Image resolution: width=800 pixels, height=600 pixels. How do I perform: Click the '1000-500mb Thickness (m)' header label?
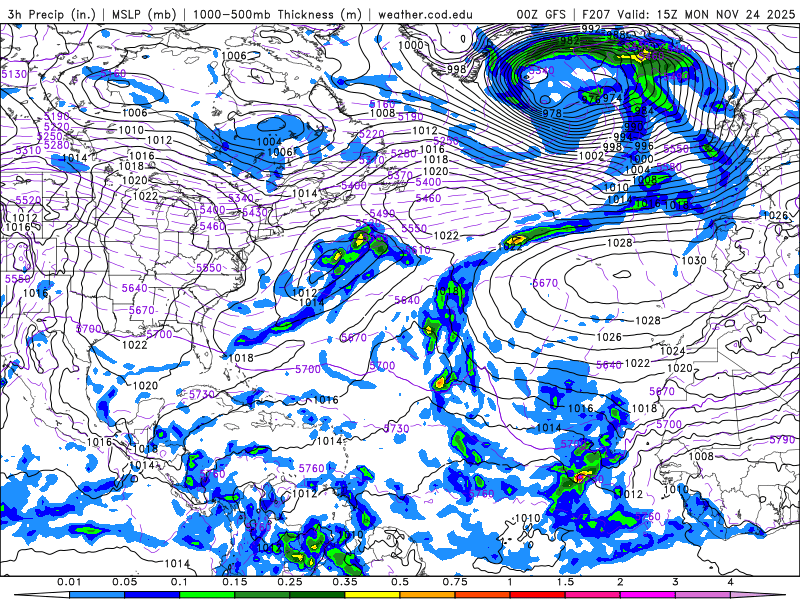click(278, 14)
